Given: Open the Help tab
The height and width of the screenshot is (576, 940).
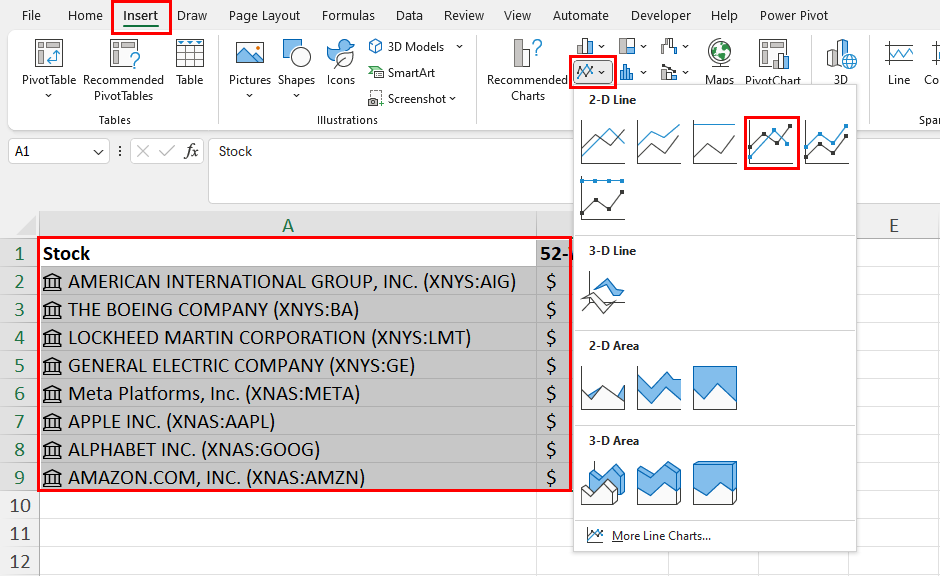Looking at the screenshot, I should (x=724, y=16).
